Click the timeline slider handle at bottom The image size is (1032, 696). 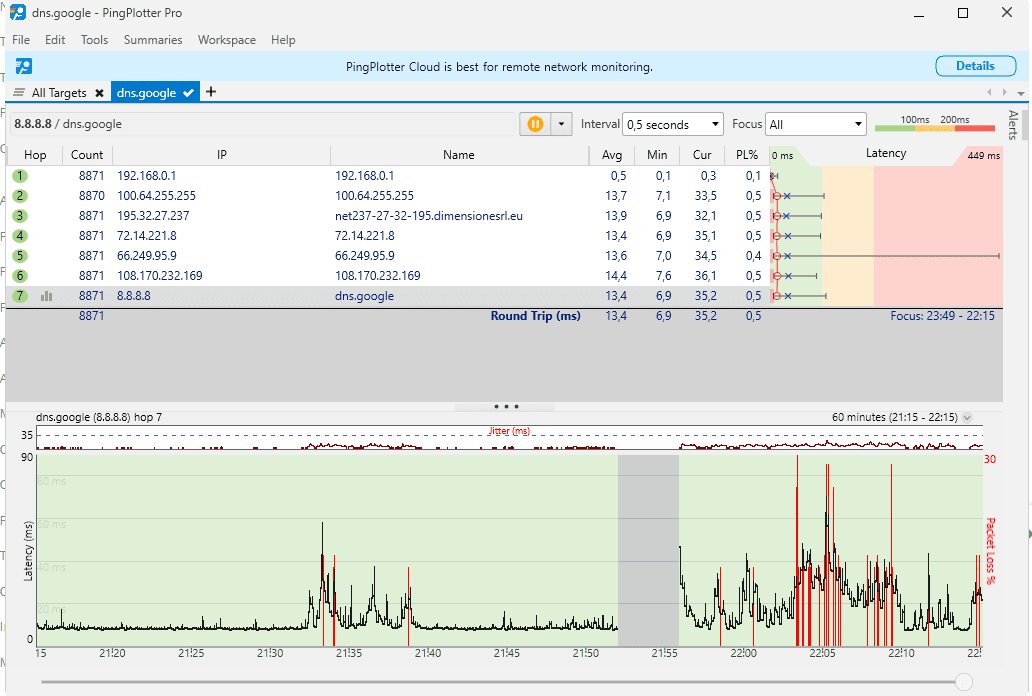click(x=963, y=681)
